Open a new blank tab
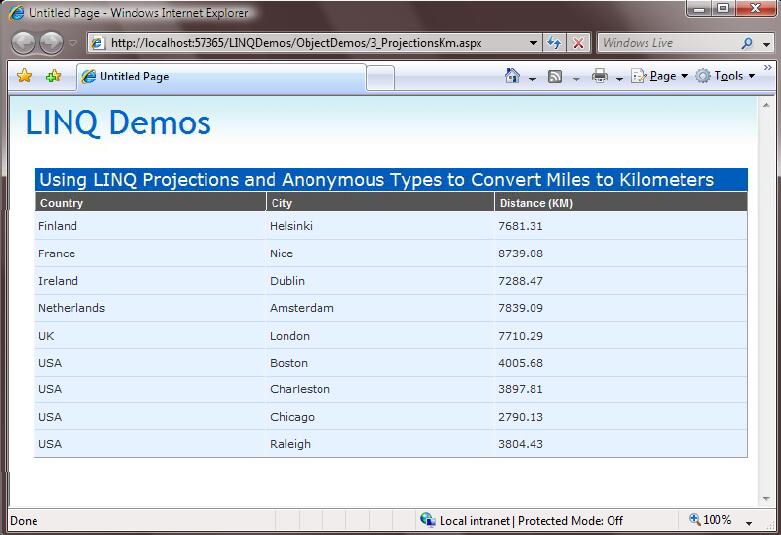 (381, 78)
